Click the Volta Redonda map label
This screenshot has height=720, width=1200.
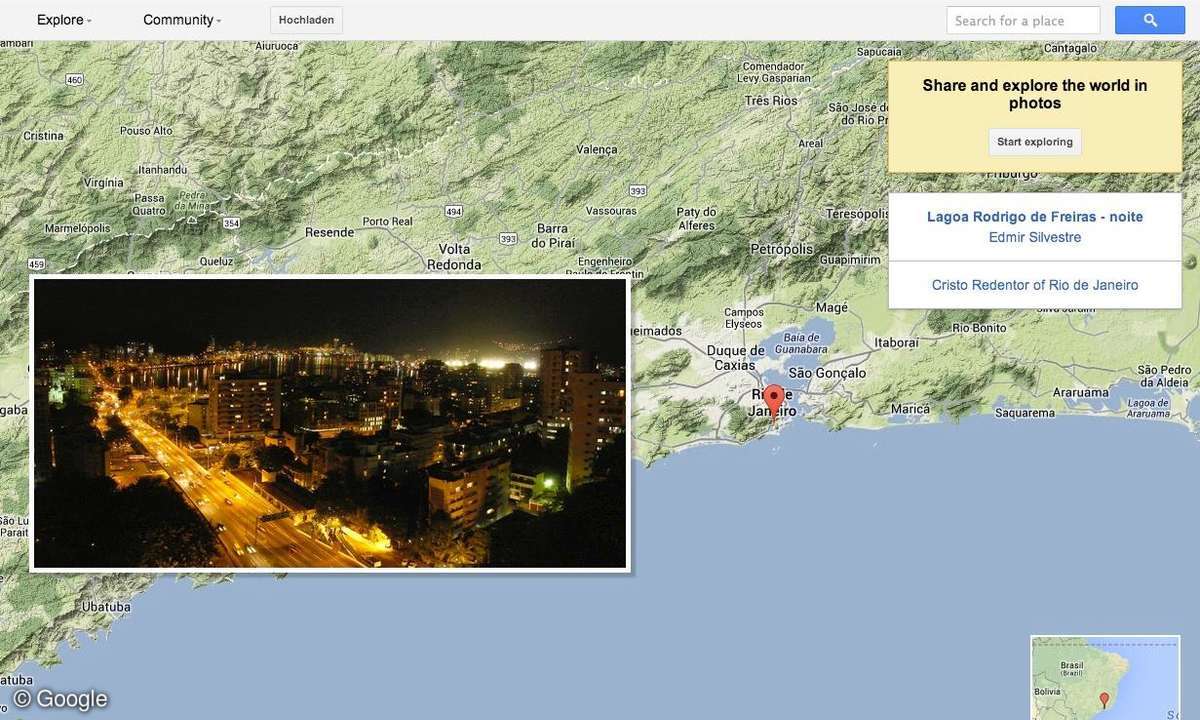[454, 257]
